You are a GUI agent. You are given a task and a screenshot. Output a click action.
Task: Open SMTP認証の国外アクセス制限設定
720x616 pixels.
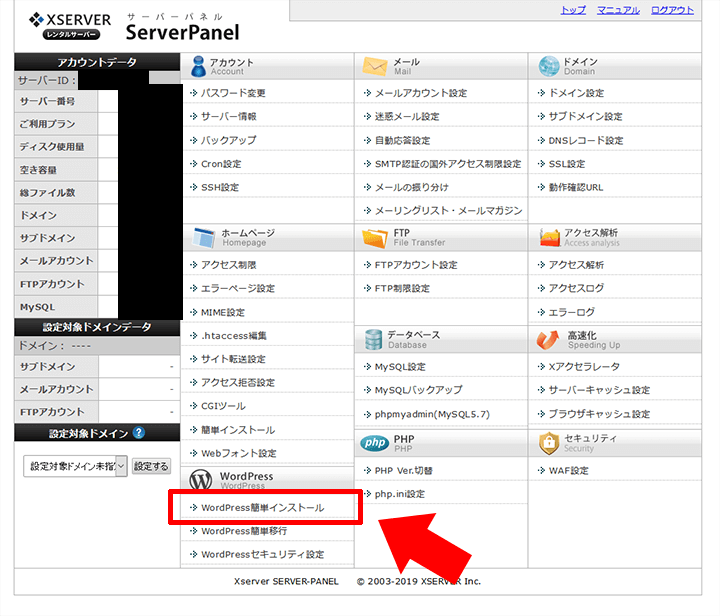(448, 164)
